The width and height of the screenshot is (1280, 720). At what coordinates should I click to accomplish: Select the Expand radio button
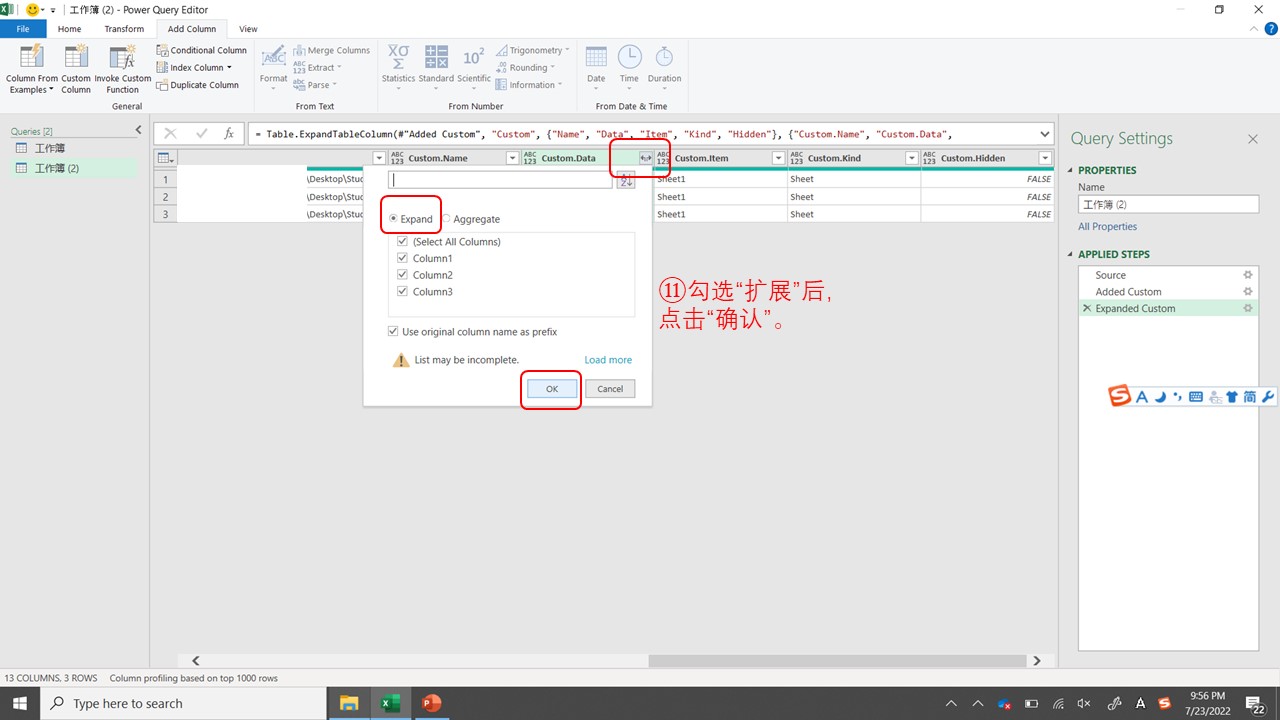[x=393, y=219]
